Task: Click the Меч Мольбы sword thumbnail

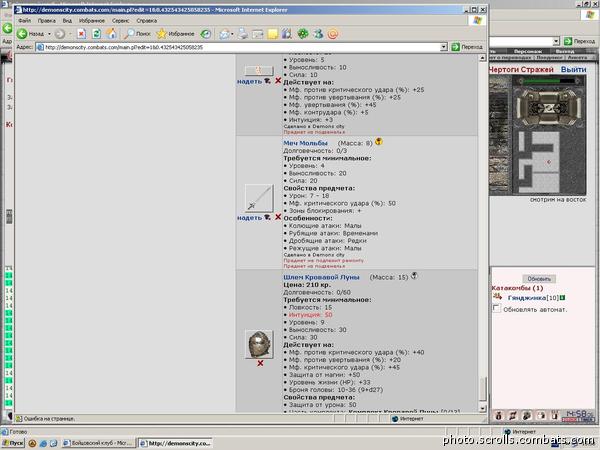Action: 259,198
